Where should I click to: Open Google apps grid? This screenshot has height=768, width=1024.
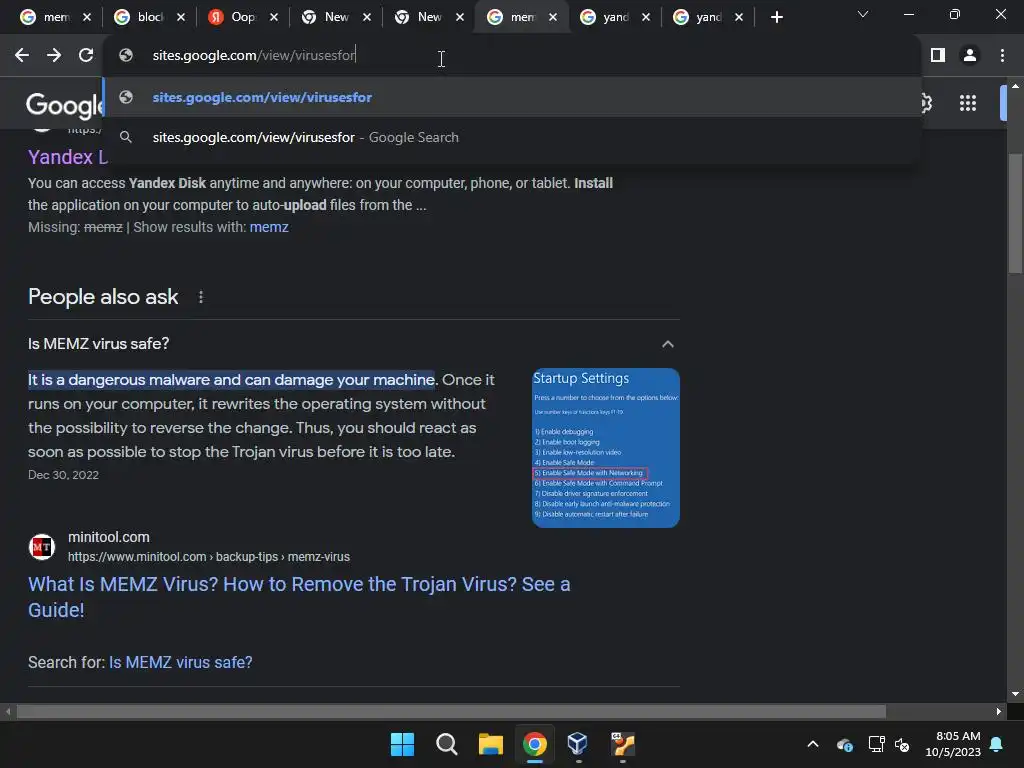click(968, 103)
